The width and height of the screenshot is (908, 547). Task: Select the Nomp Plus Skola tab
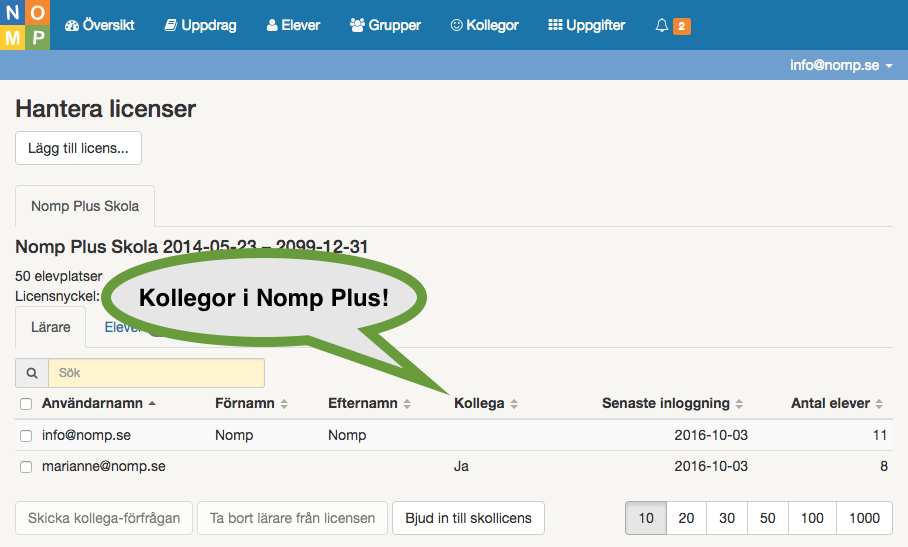(x=85, y=206)
